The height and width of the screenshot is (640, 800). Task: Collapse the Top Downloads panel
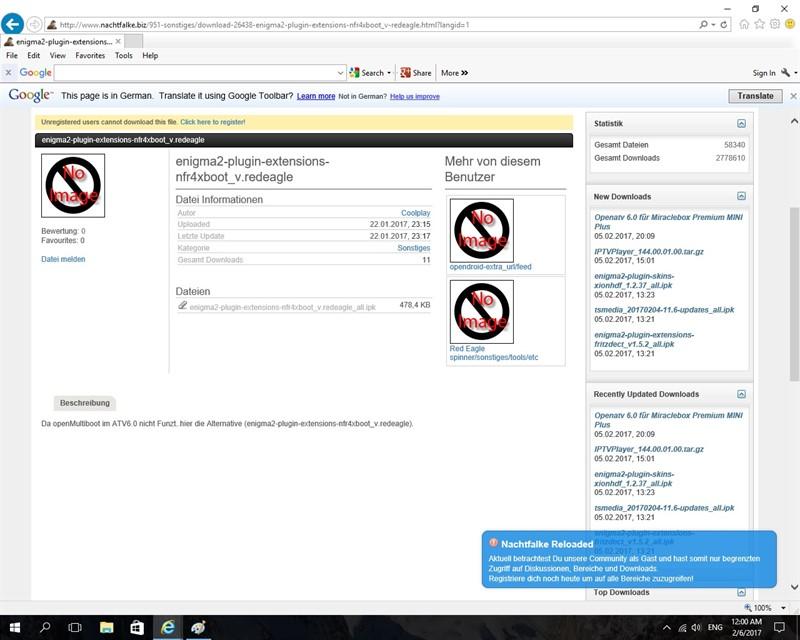(x=741, y=593)
